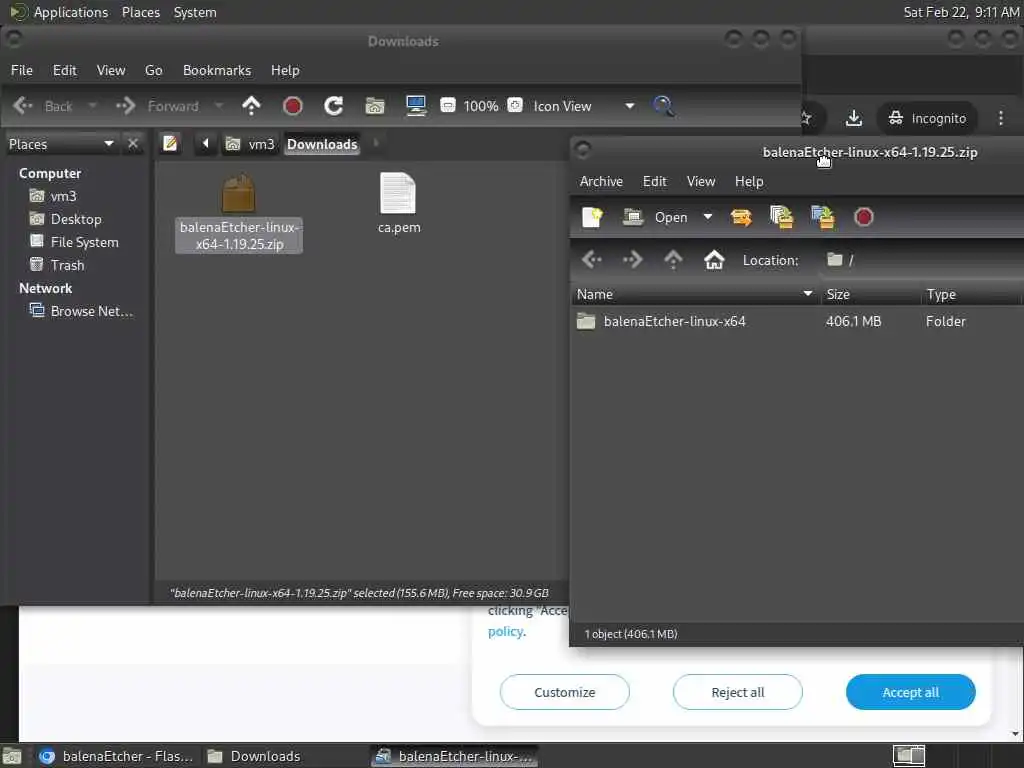The width and height of the screenshot is (1024, 768).
Task: Click the Stop icon in archive manager
Action: 863,217
